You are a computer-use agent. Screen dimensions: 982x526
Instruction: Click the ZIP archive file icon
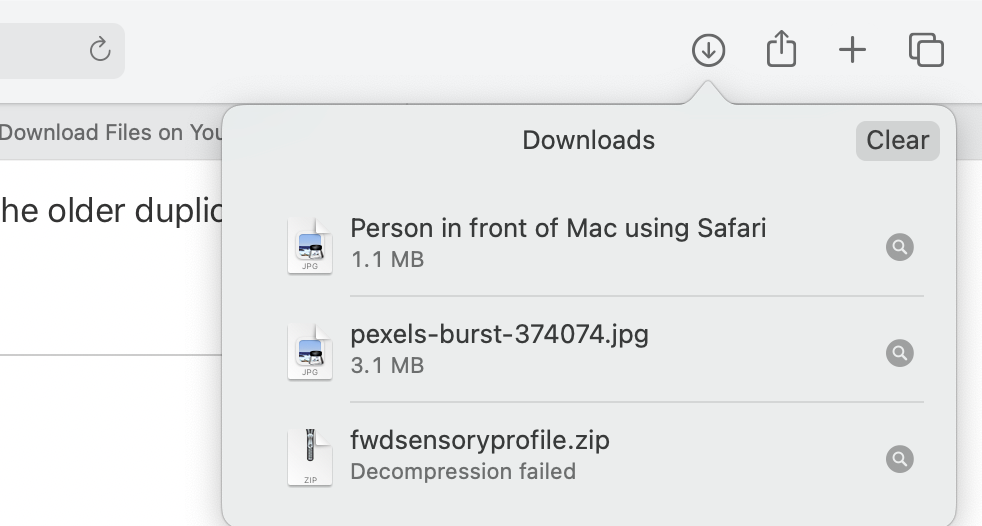click(310, 458)
